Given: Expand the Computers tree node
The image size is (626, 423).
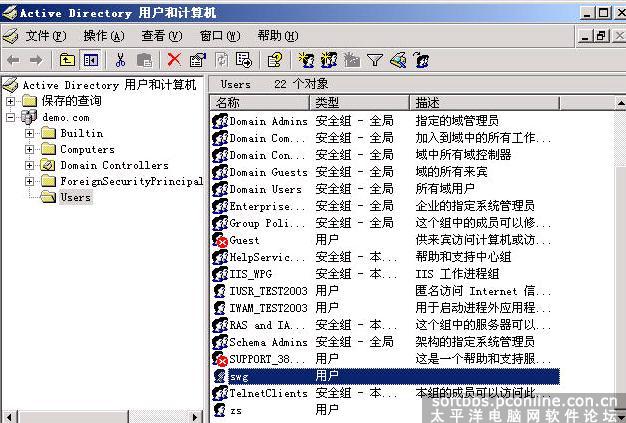Looking at the screenshot, I should (30, 149).
